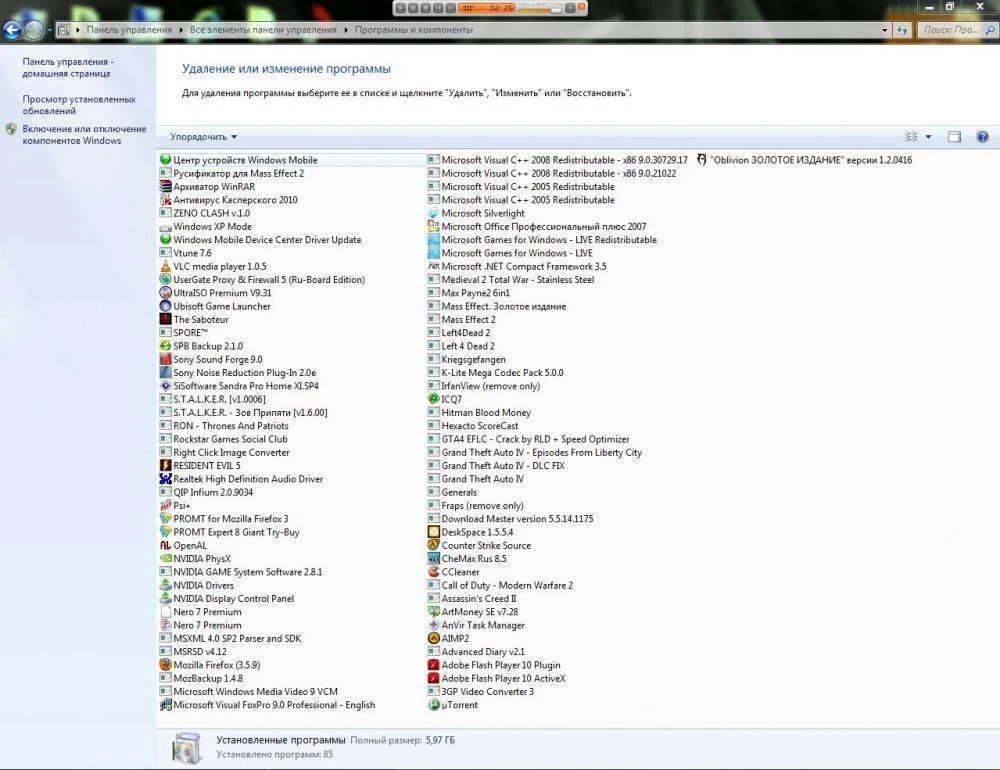Select the ICQ7 flower icon
The width and height of the screenshot is (1000, 770).
point(434,399)
